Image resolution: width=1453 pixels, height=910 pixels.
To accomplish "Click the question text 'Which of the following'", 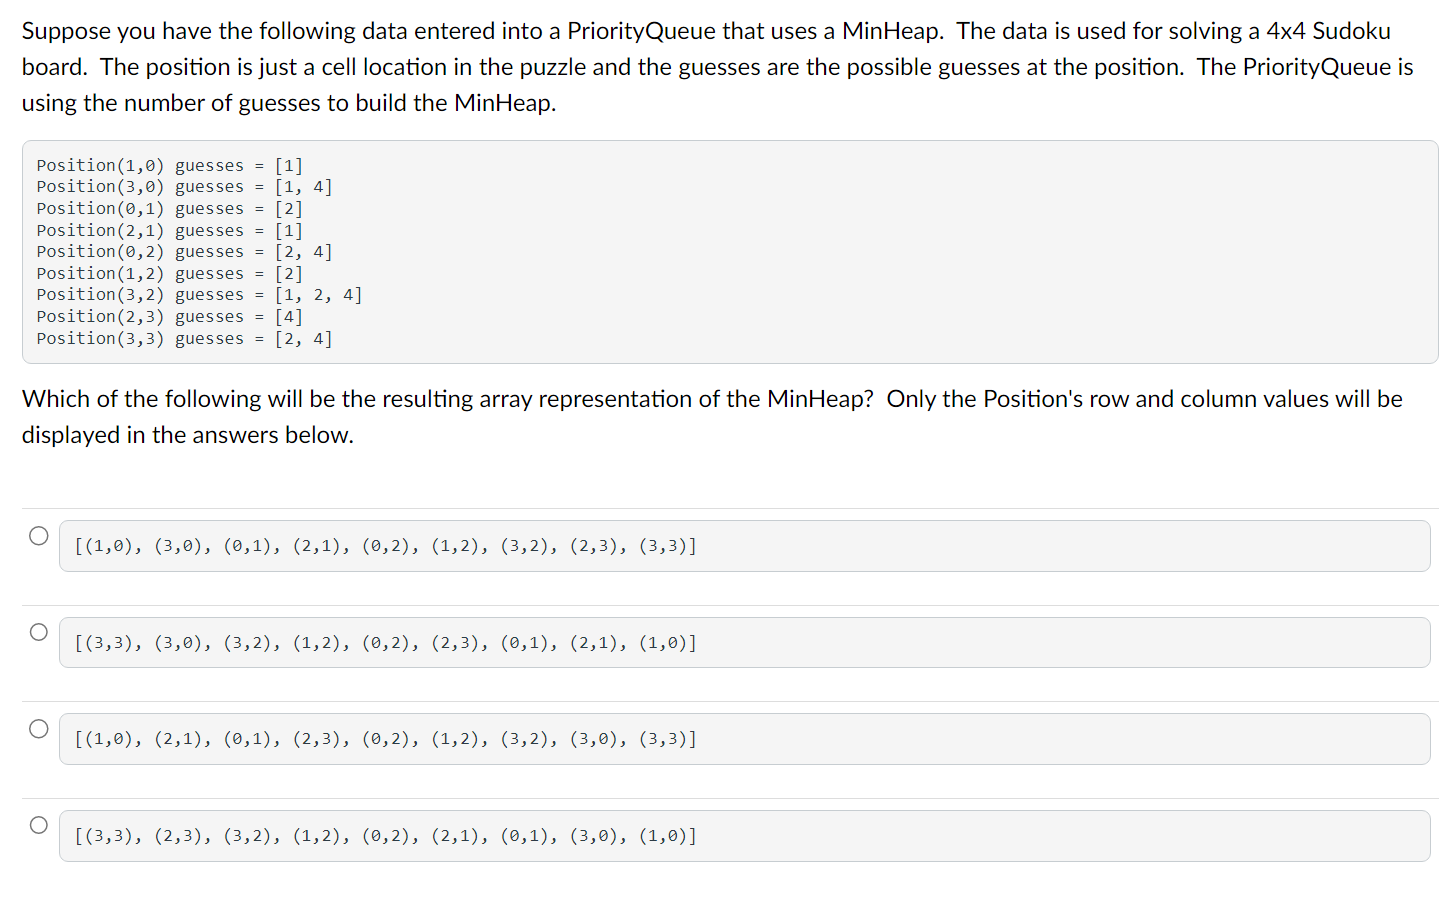I will [x=712, y=417].
